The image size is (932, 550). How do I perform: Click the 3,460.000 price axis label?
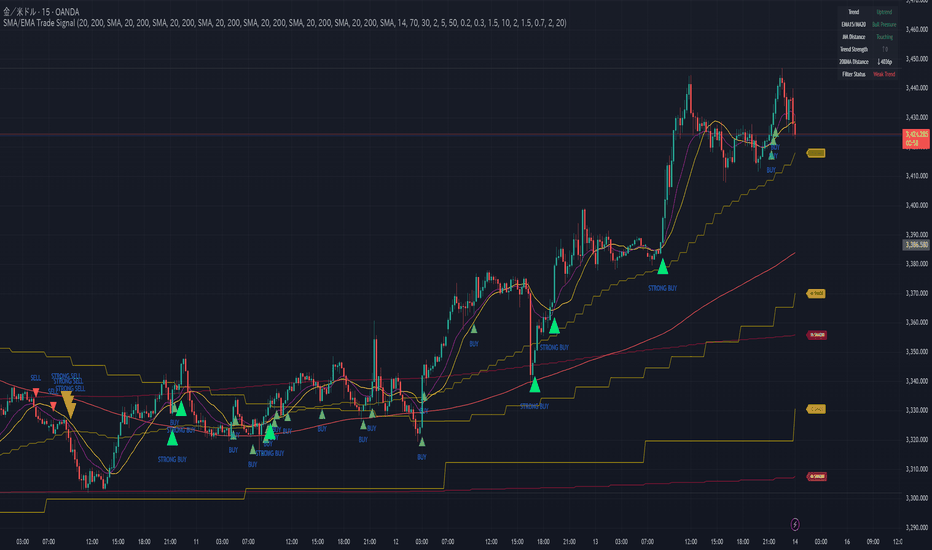tap(917, 29)
